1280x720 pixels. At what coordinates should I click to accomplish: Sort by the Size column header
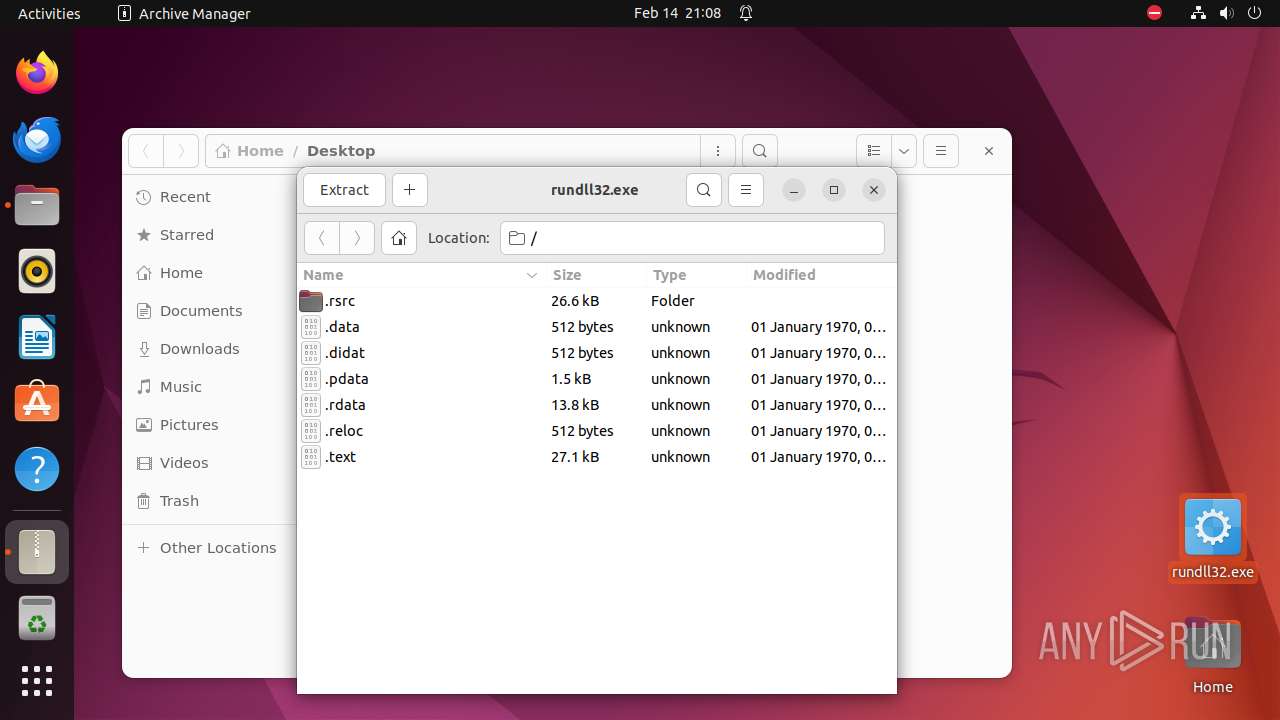coord(596,275)
